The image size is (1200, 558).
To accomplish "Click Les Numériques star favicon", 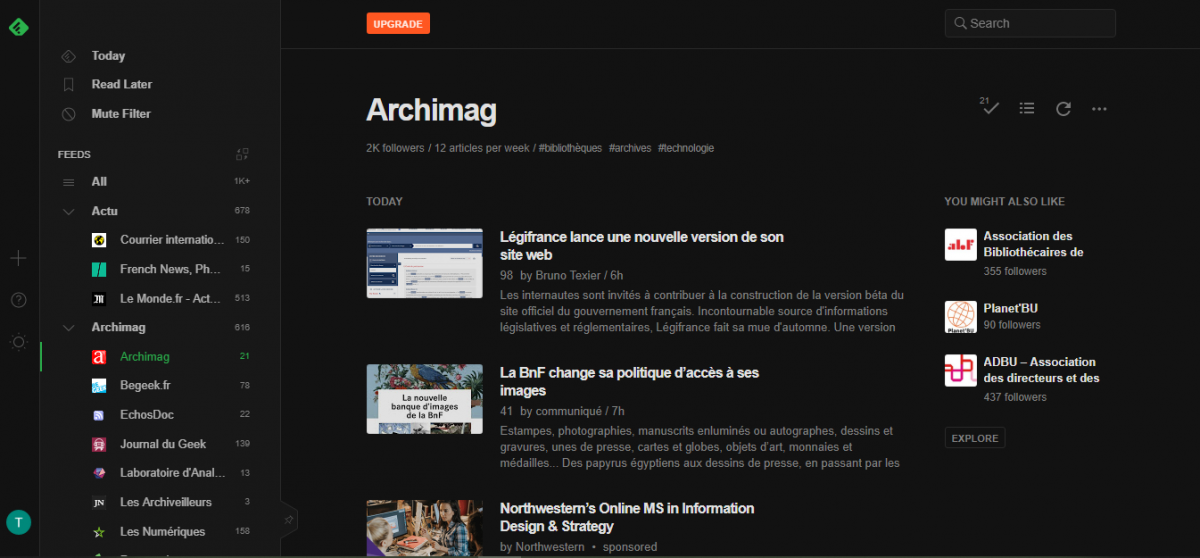I will click(99, 531).
